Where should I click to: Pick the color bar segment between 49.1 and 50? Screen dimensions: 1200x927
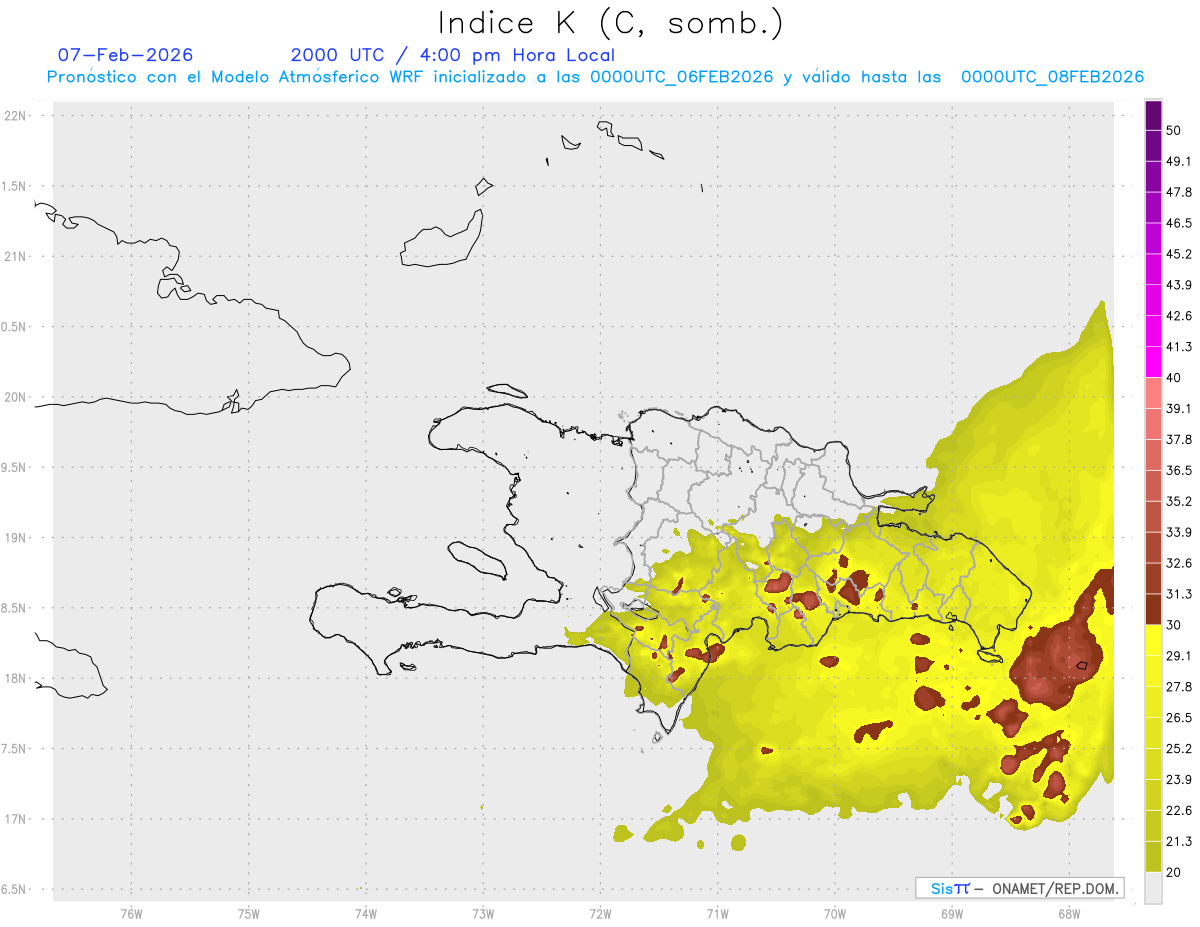[1153, 146]
